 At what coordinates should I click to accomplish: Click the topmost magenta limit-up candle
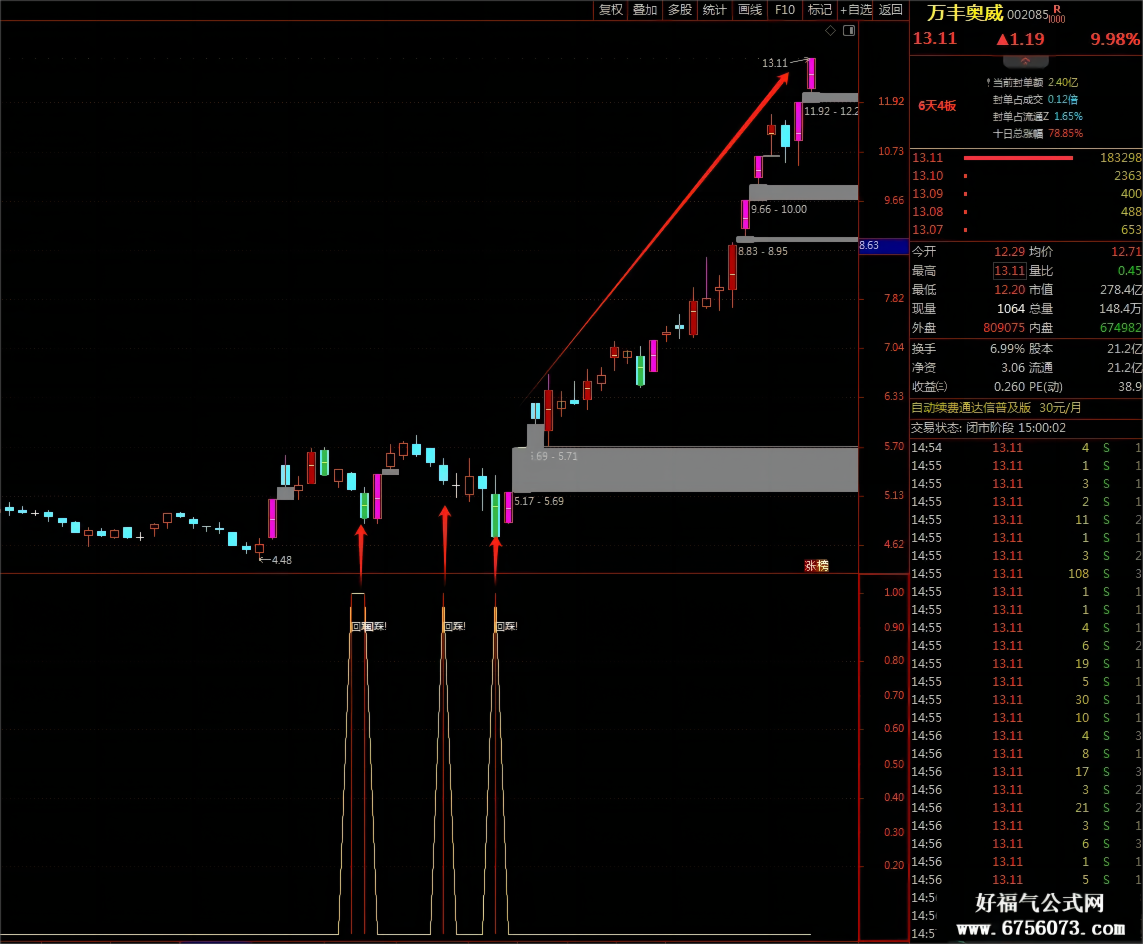pyautogui.click(x=811, y=74)
